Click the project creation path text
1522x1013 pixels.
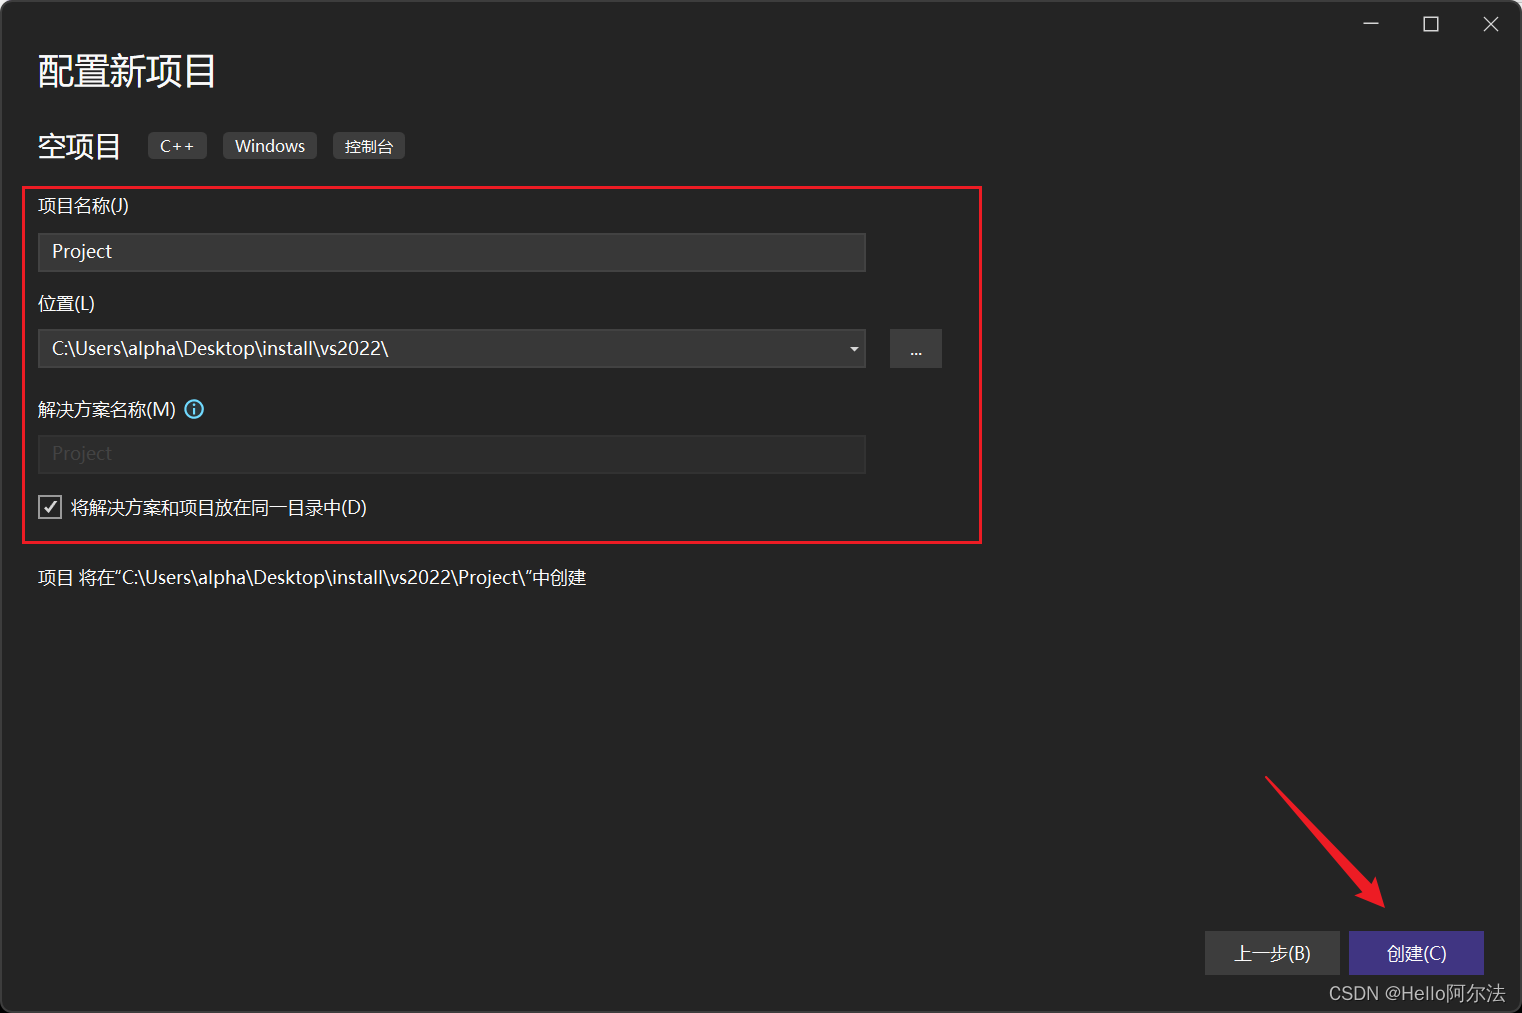pyautogui.click(x=312, y=578)
